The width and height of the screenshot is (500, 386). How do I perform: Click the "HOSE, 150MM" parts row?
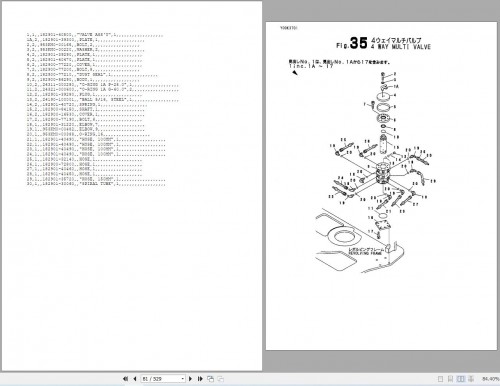pos(96,179)
